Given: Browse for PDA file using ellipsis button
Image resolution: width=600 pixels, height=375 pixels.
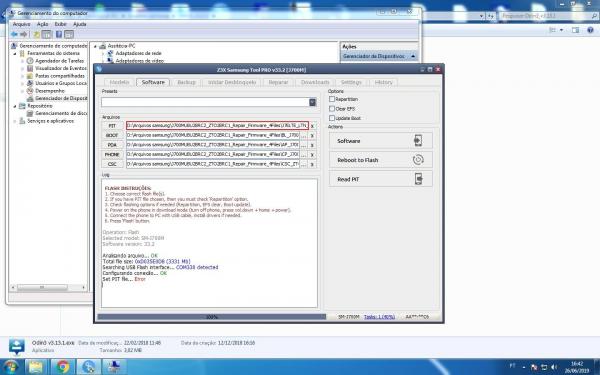Looking at the screenshot, I should [x=304, y=145].
